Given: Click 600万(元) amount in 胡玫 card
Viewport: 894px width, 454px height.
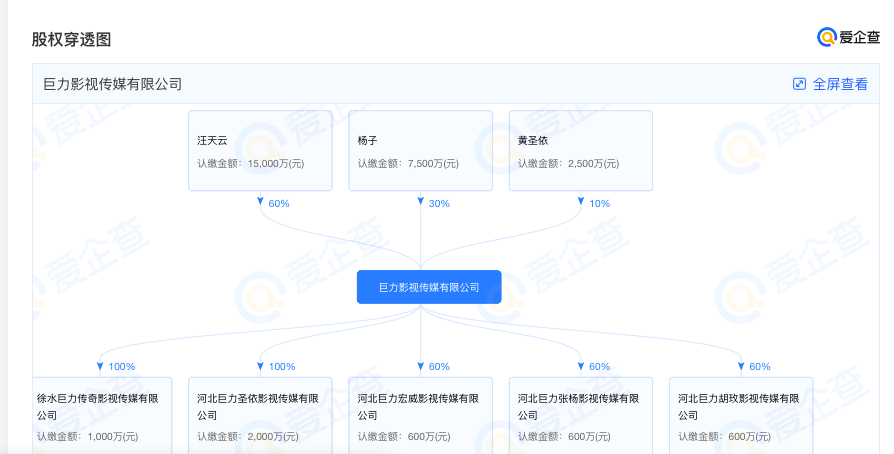Looking at the screenshot, I should 749,437.
